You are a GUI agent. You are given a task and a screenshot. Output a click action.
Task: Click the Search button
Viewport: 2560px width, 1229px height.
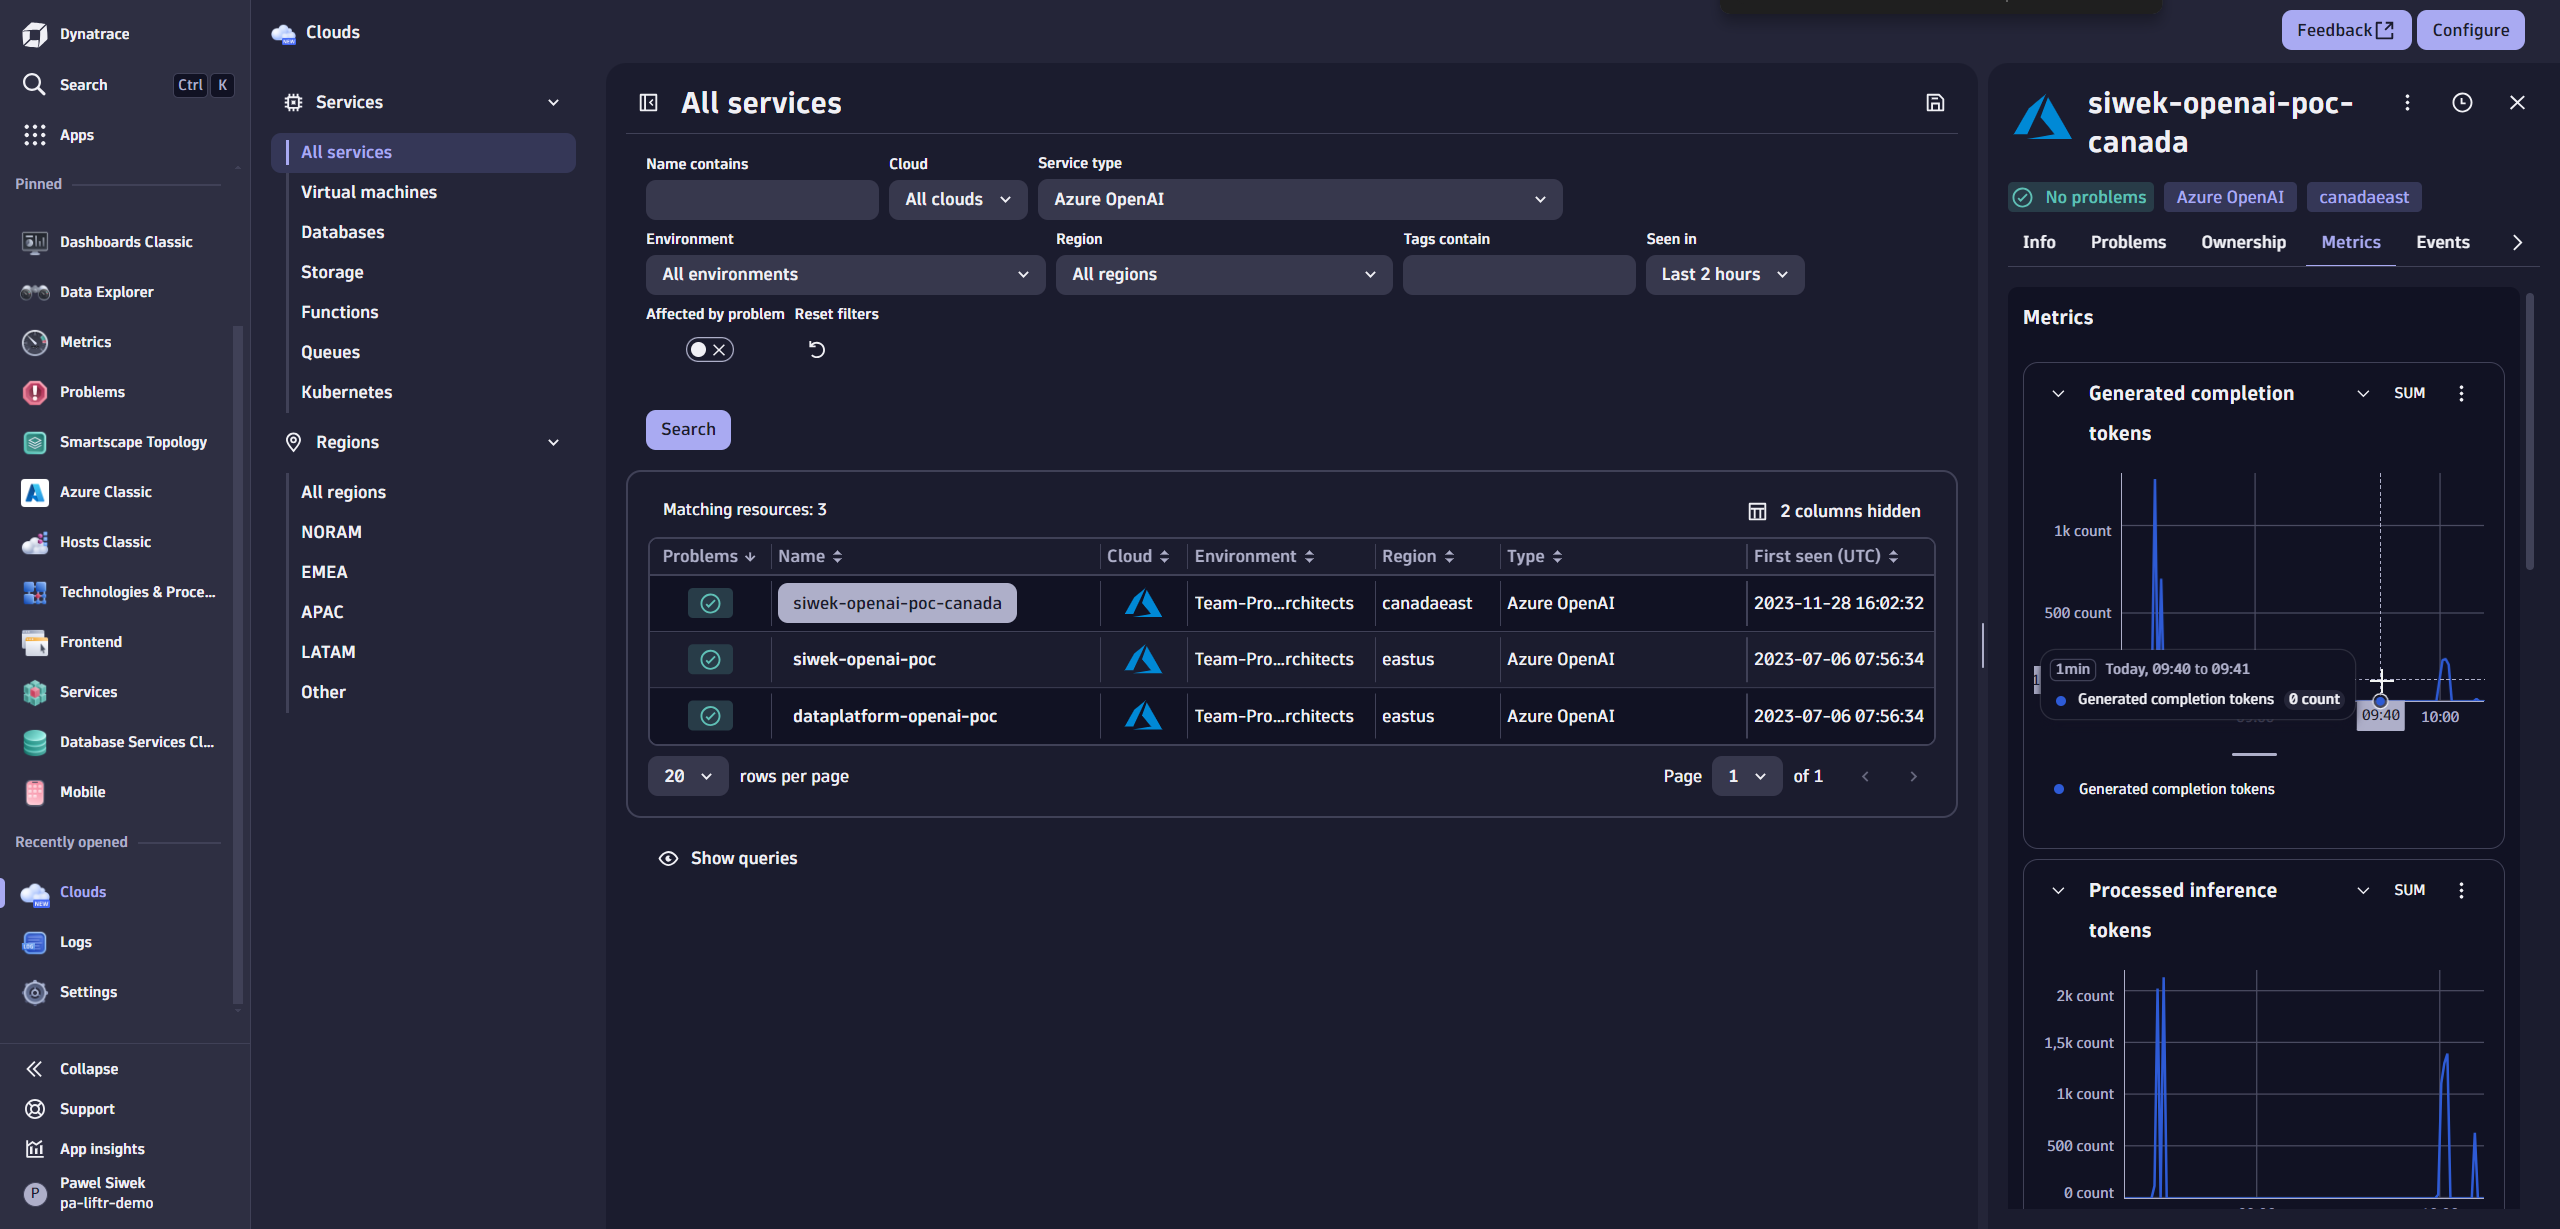tap(687, 429)
